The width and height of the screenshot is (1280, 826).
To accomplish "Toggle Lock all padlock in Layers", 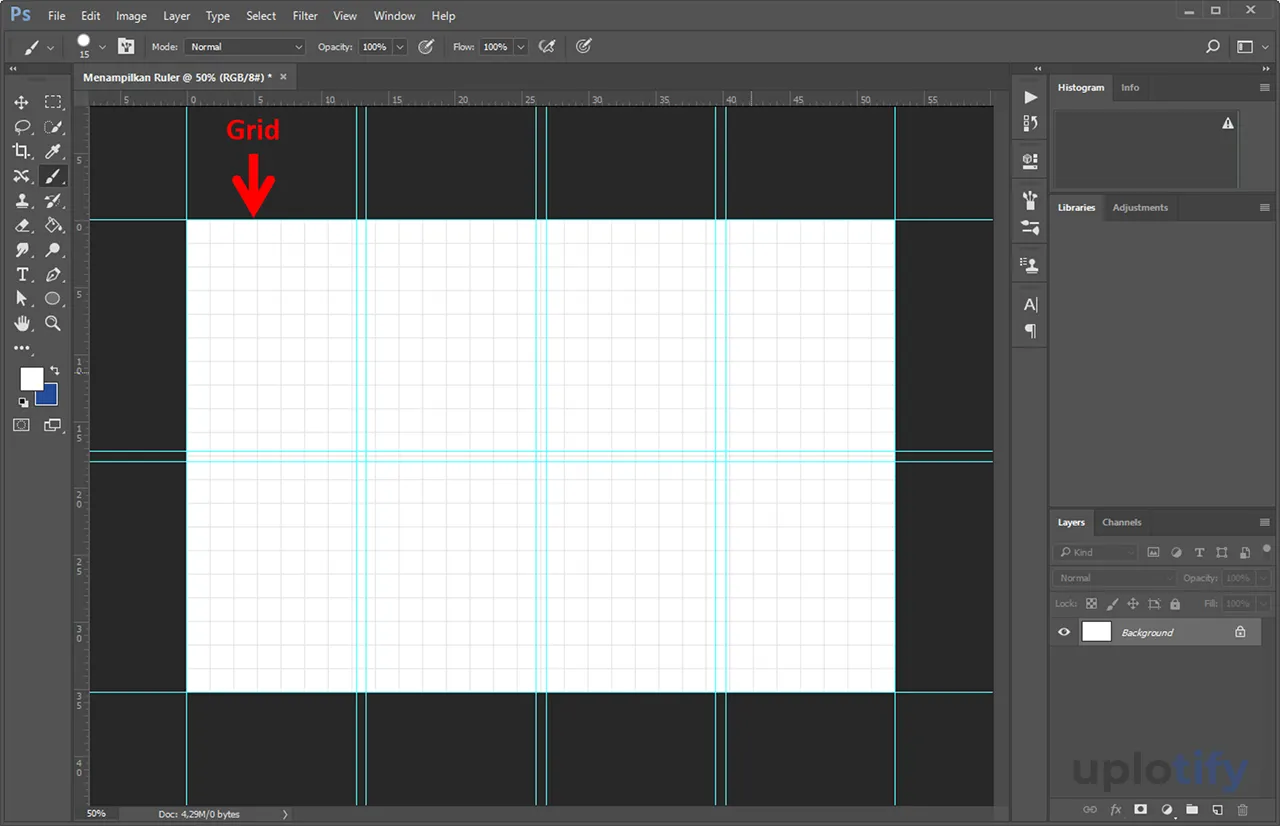I will (x=1175, y=604).
